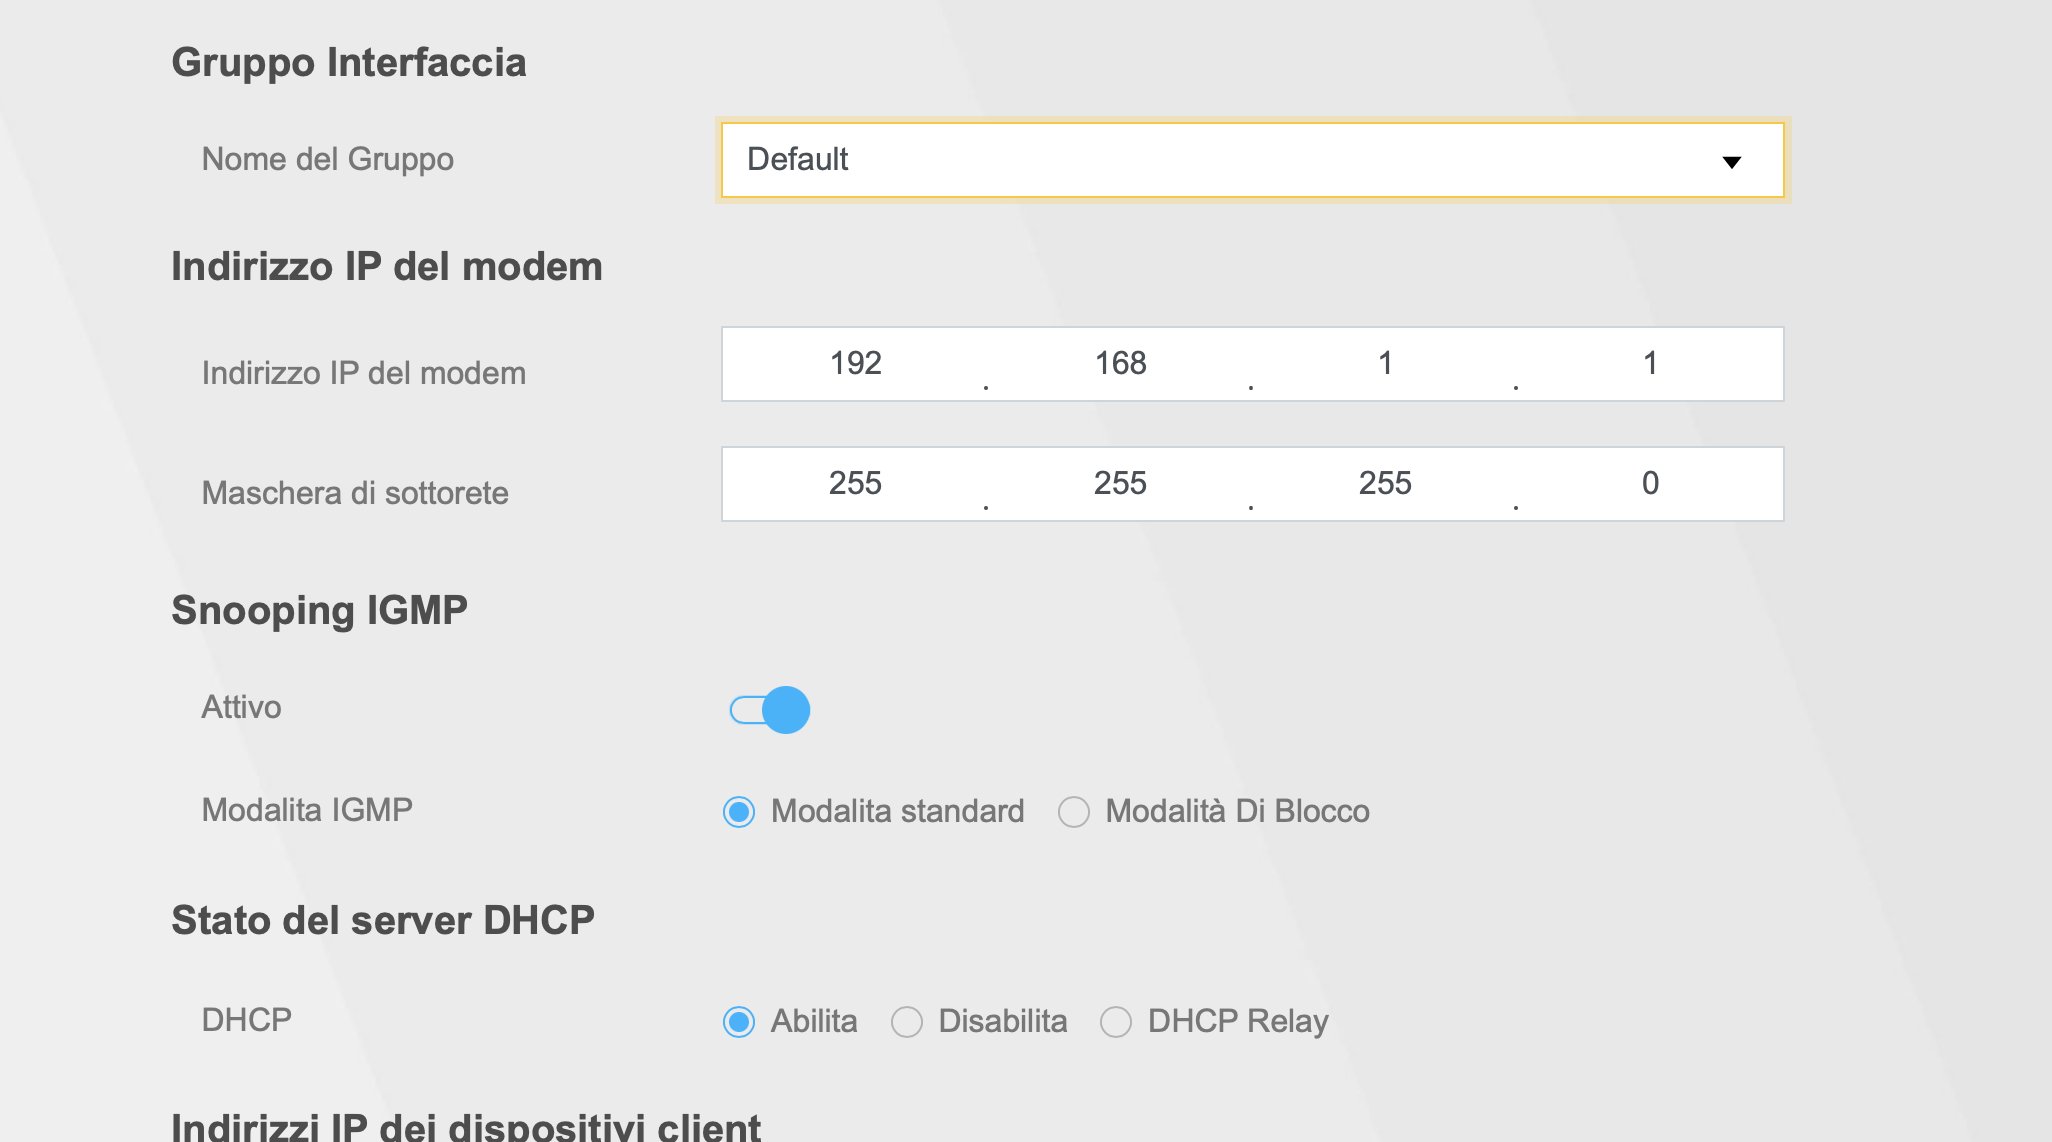The width and height of the screenshot is (2052, 1142).
Task: Disable the Snooping IGMP Attivo switch
Action: [770, 710]
